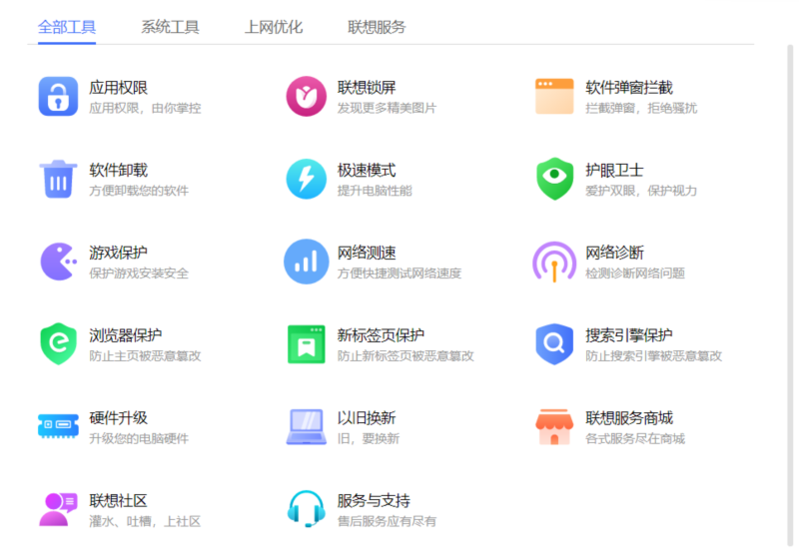Click description 发现更多精美图片
799x548 pixels.
387,108
